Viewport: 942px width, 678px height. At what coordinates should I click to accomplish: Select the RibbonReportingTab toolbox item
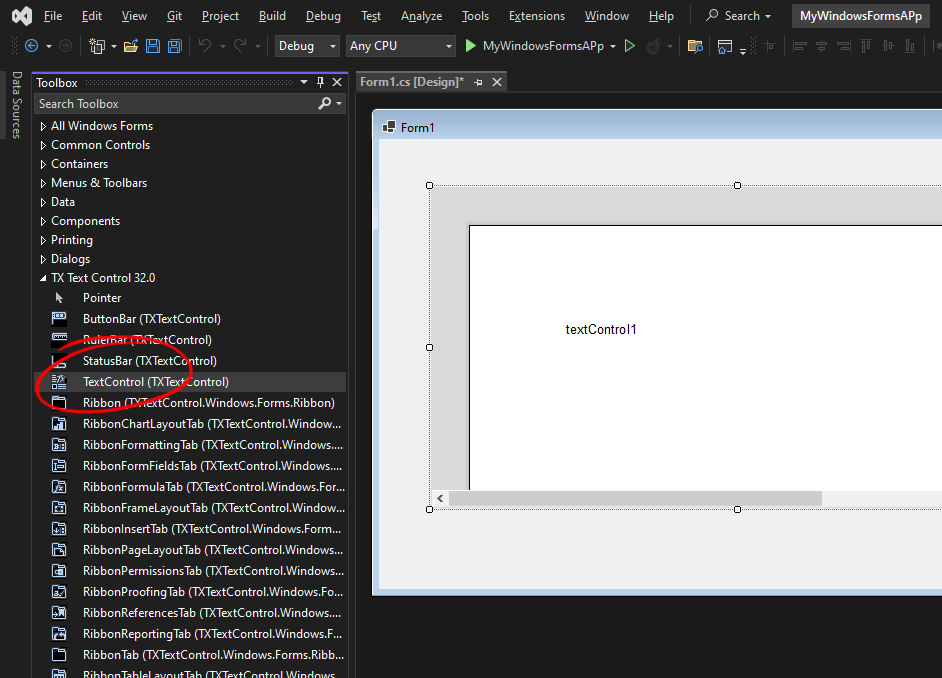pos(190,634)
